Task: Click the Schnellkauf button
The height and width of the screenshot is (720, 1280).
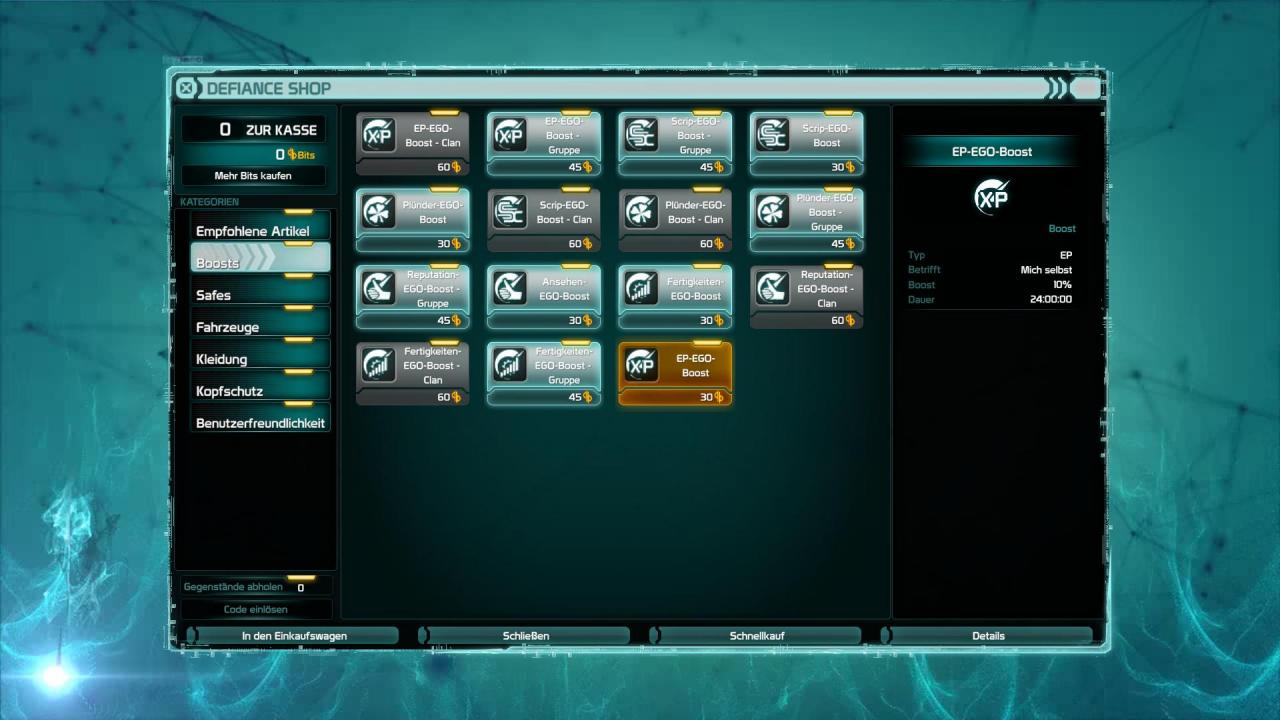Action: (x=757, y=635)
